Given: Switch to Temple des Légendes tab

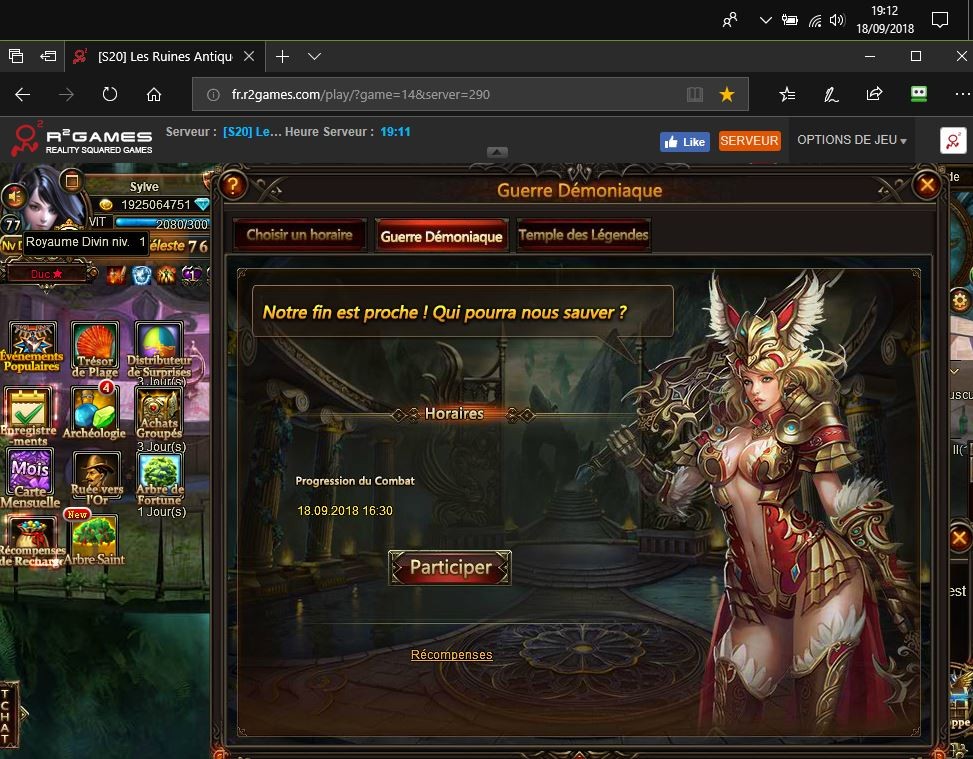Looking at the screenshot, I should [583, 235].
